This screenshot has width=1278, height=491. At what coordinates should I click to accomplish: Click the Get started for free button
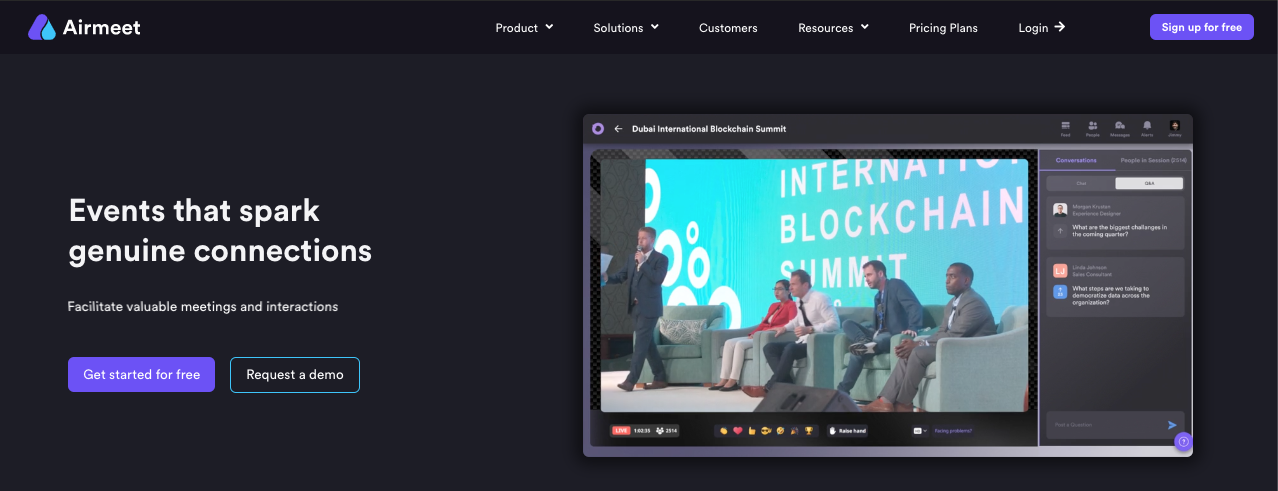tap(141, 374)
